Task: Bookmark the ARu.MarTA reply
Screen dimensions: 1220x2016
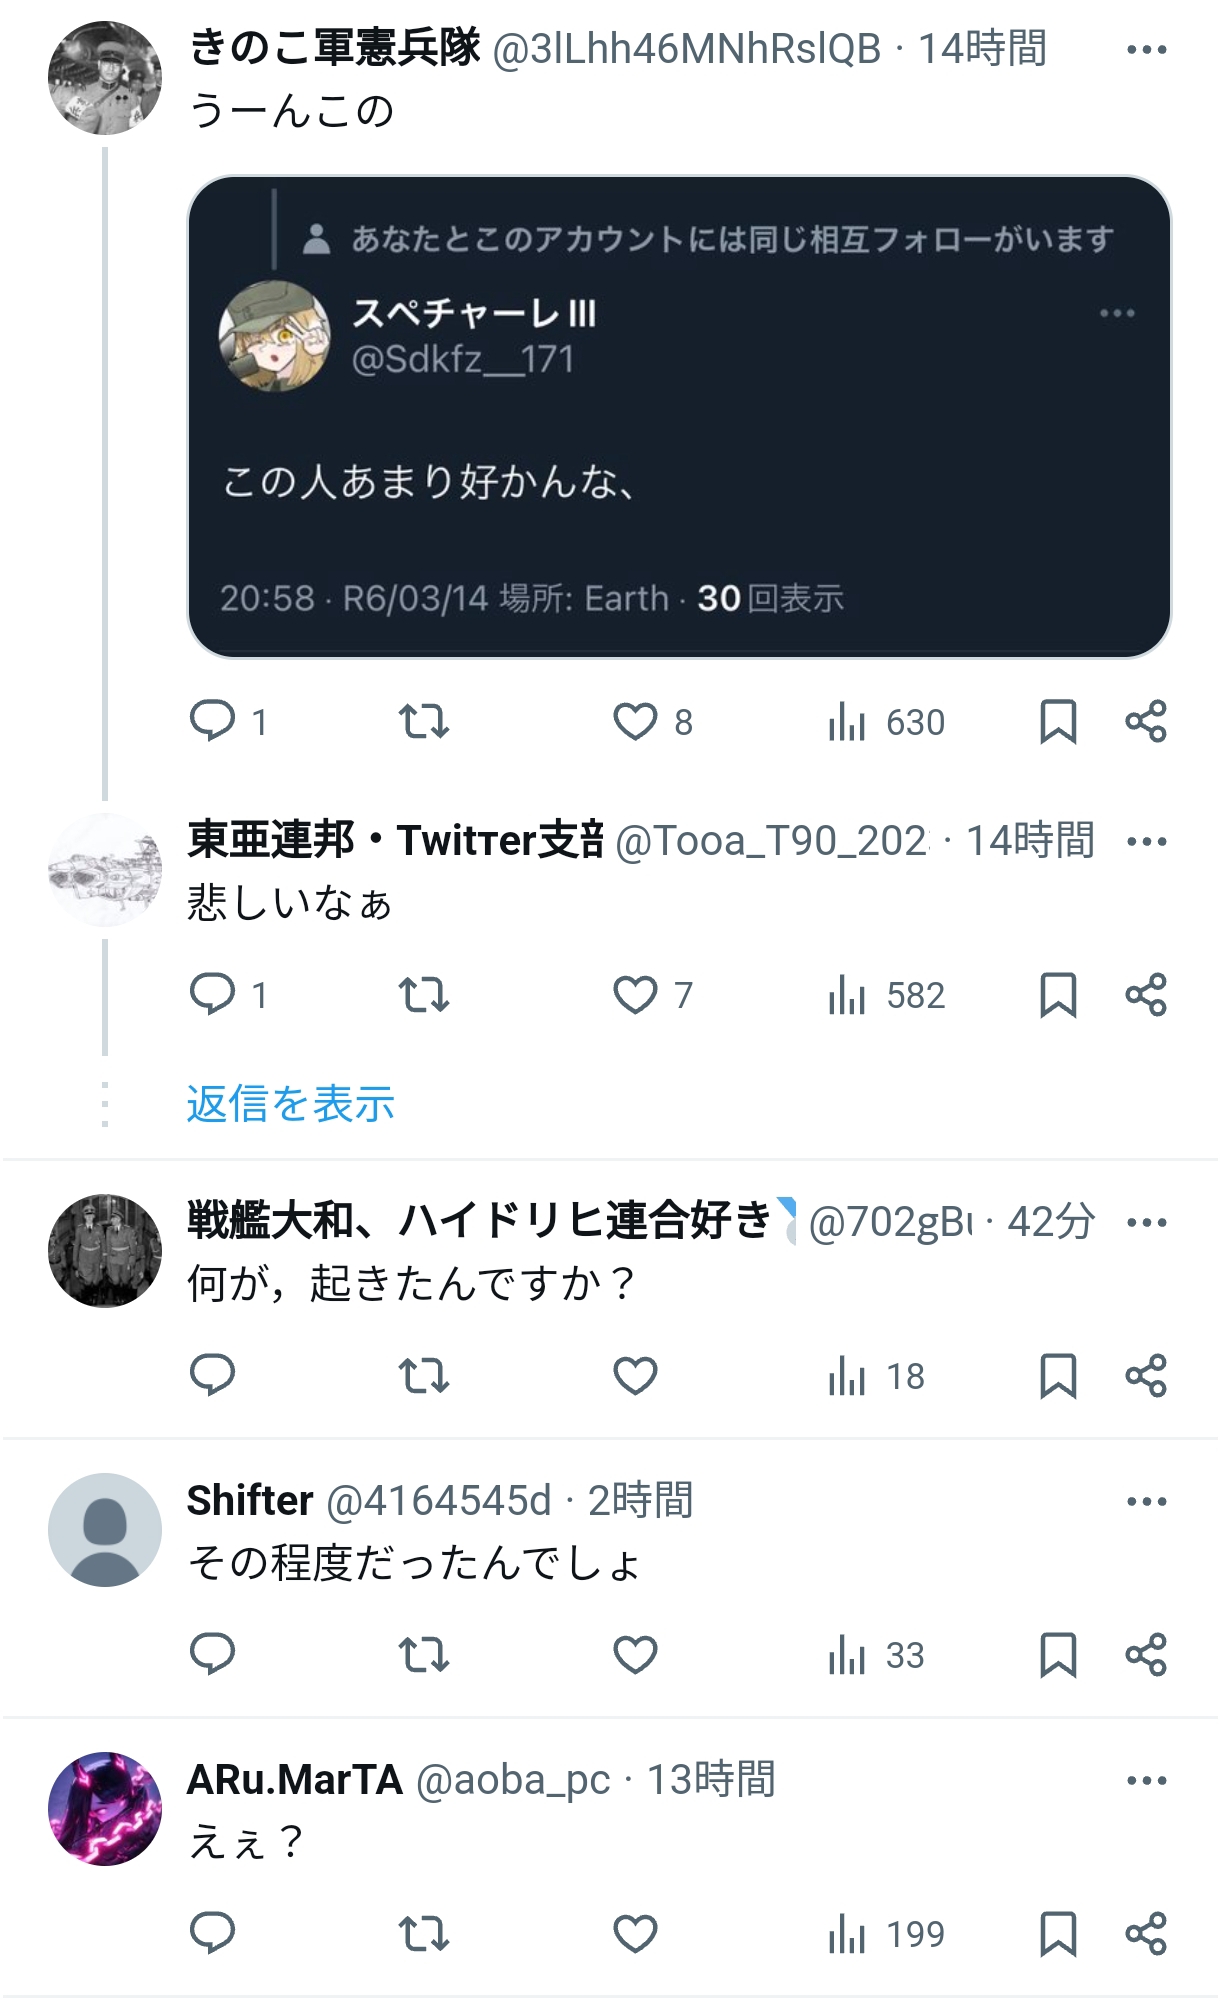Action: point(1058,1934)
